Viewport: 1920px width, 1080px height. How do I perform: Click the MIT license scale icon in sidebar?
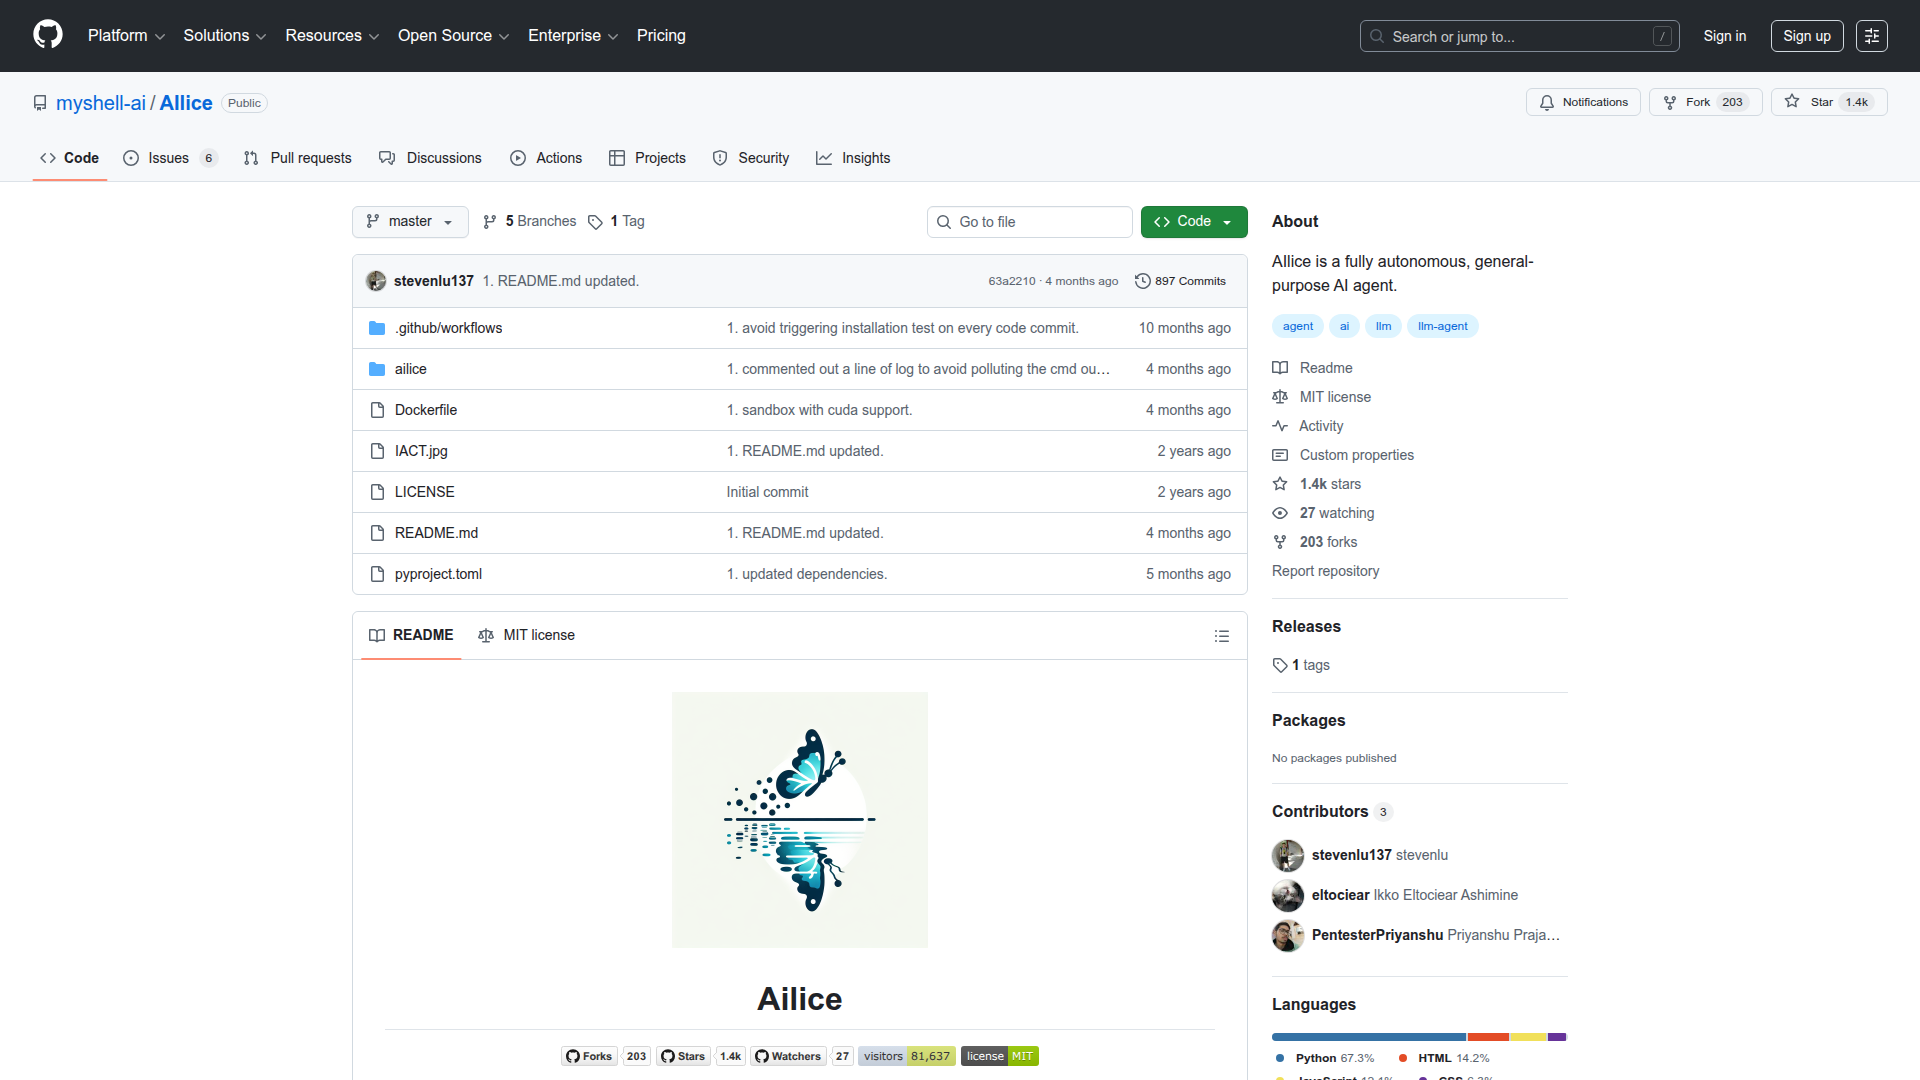(x=1280, y=397)
